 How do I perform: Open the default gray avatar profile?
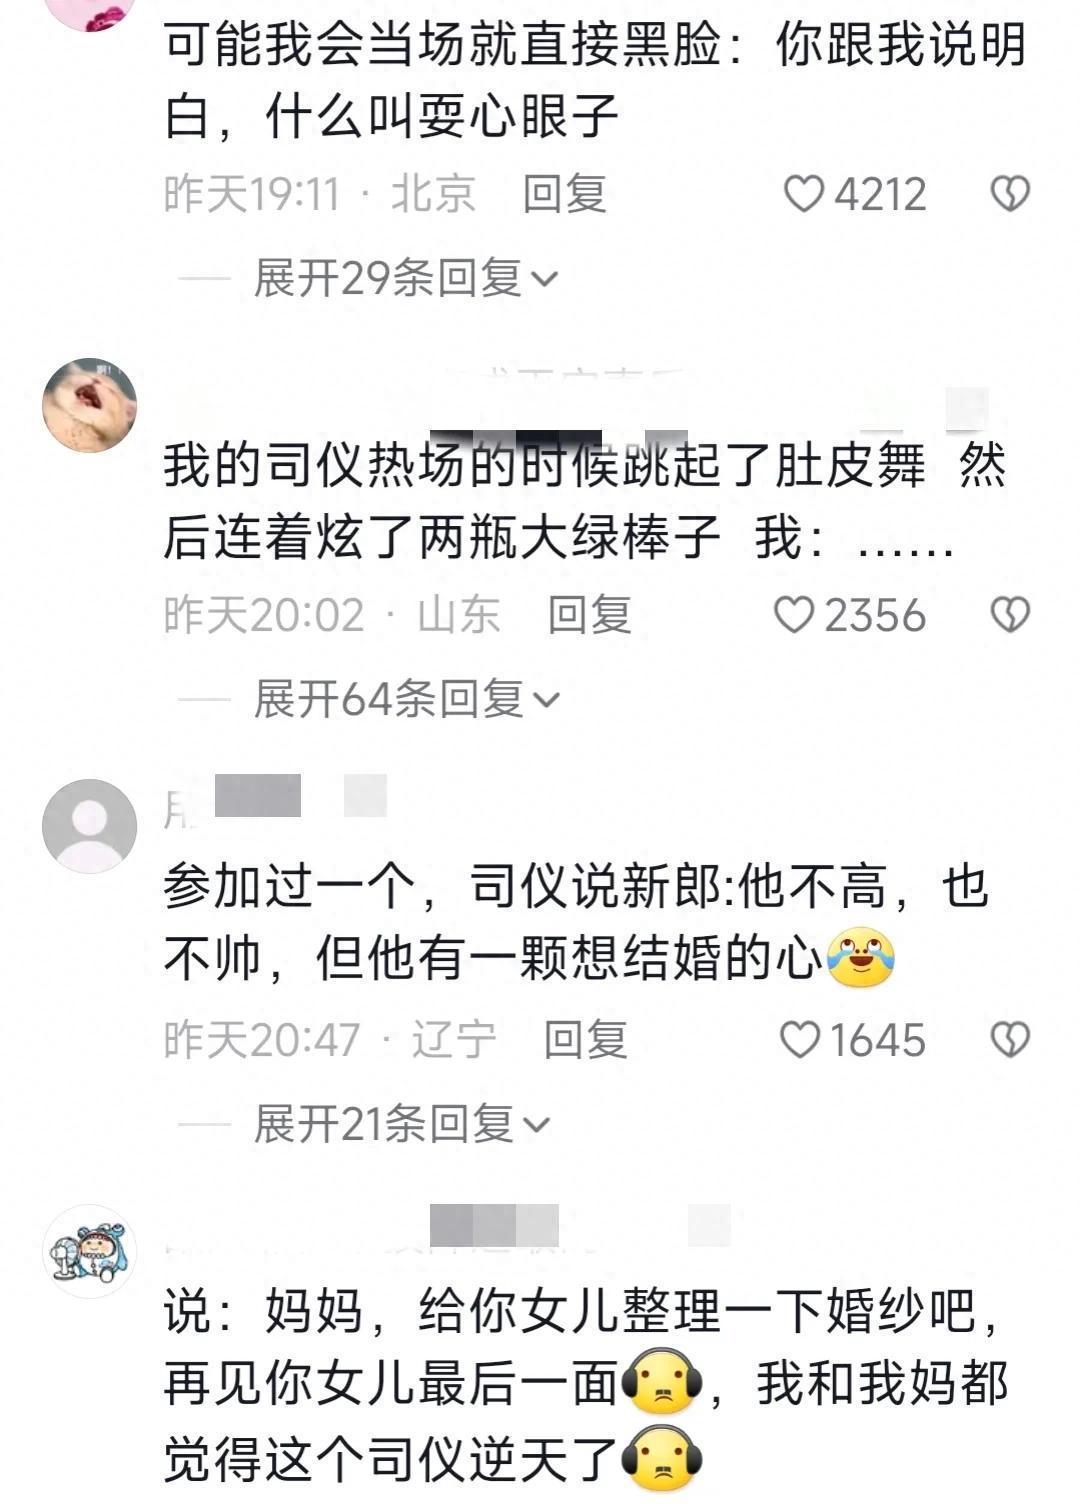[x=90, y=826]
